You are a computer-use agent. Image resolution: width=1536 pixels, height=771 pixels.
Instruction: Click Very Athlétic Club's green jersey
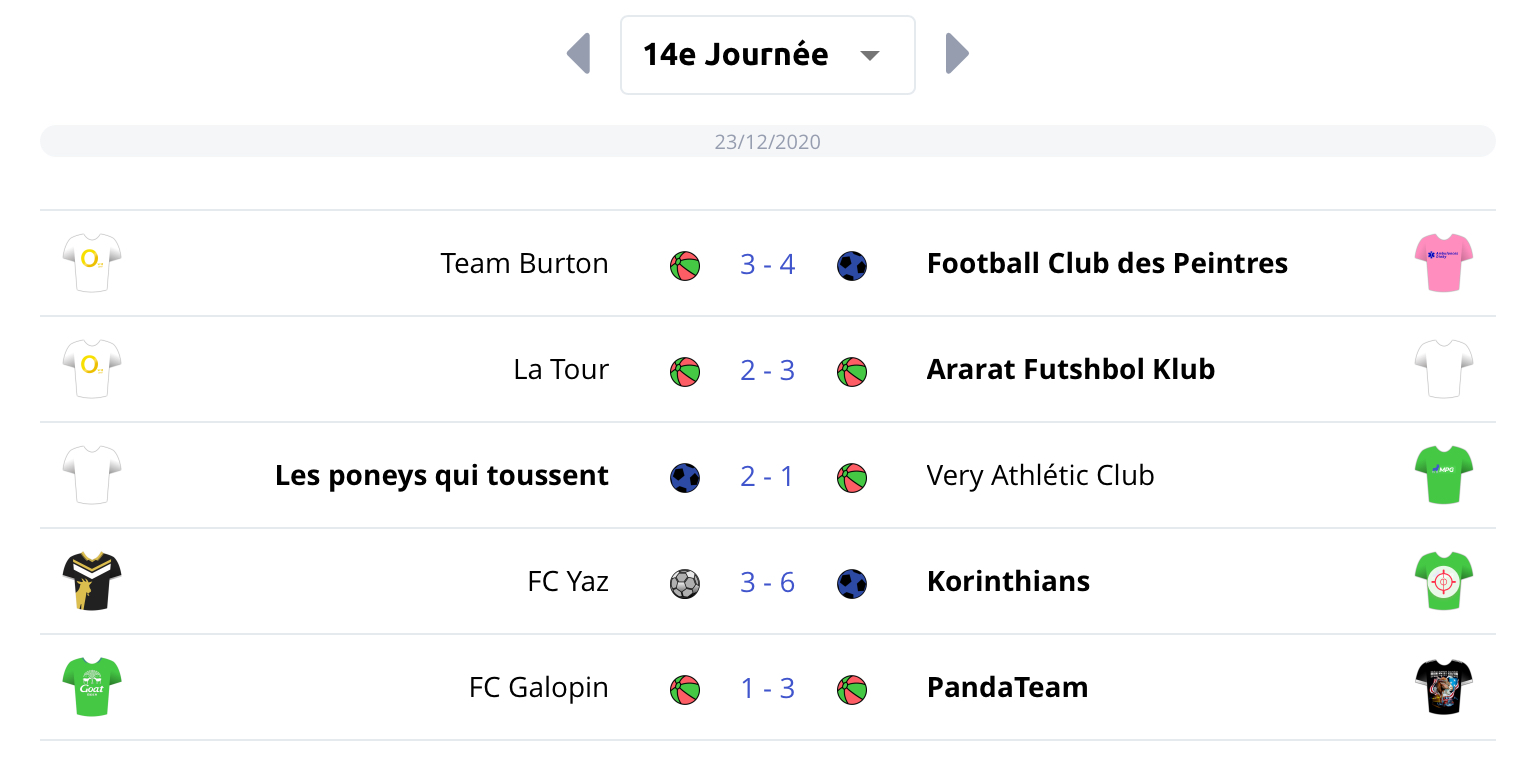1444,475
